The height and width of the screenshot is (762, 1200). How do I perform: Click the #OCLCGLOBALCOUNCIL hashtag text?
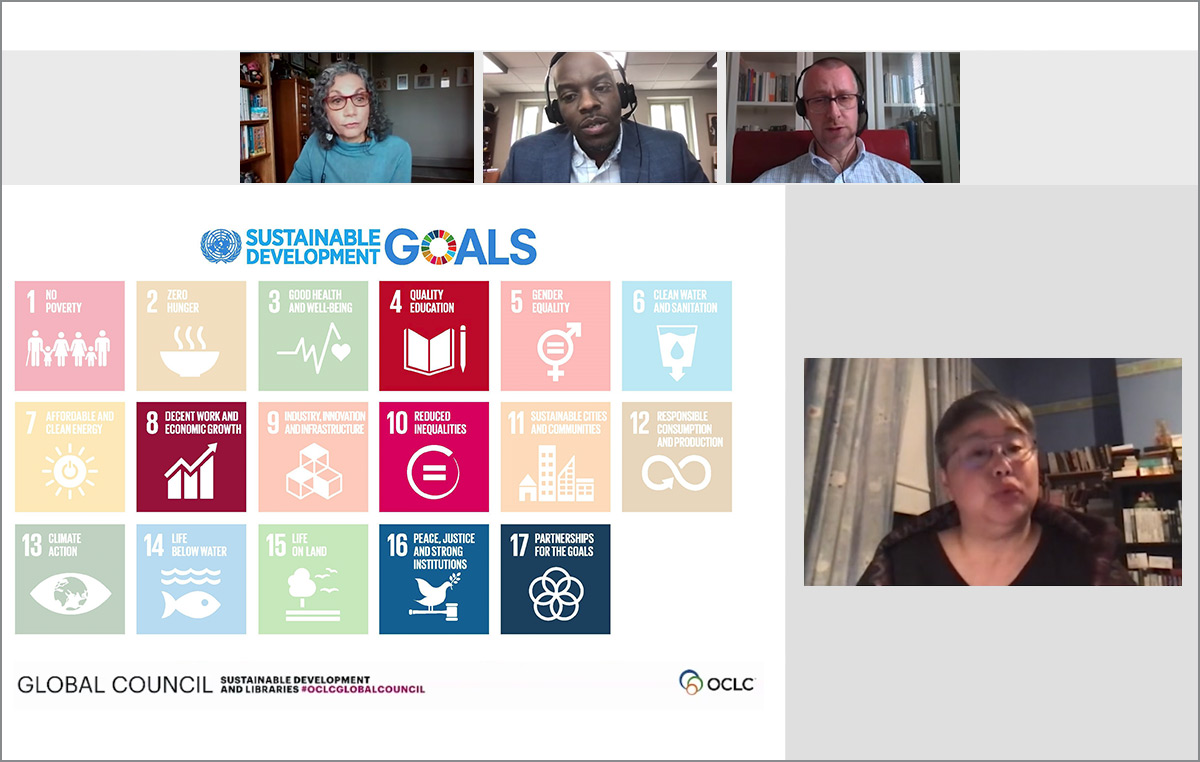point(369,690)
